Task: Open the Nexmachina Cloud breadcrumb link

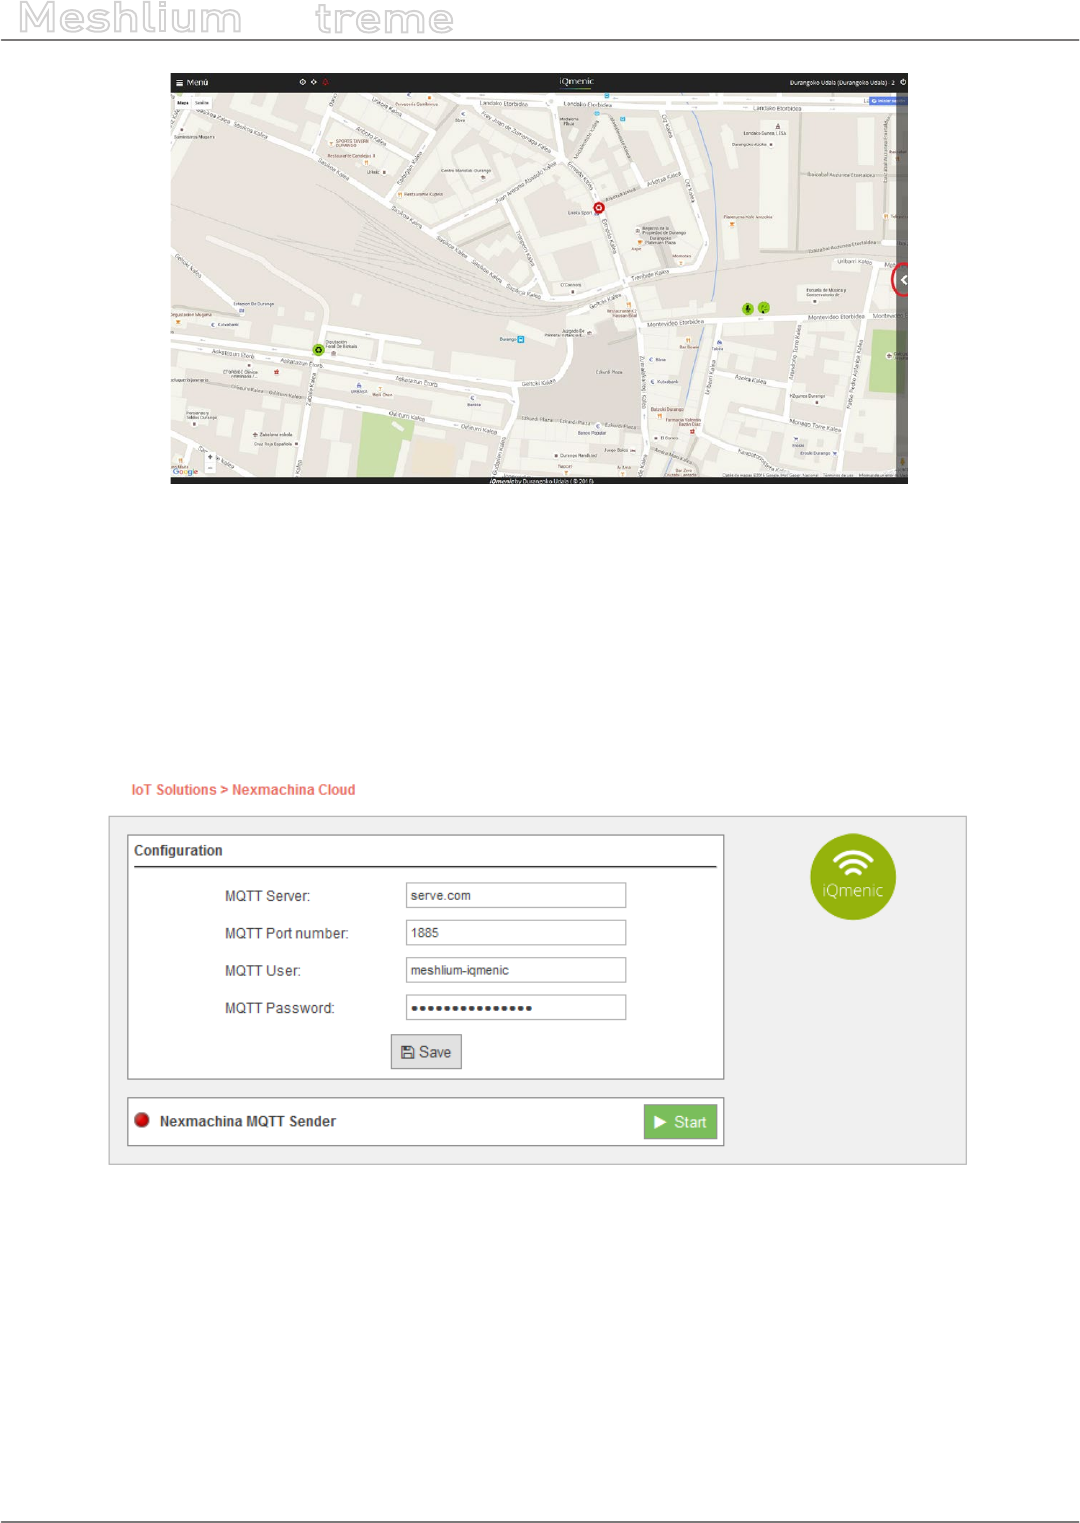Action: [x=294, y=790]
